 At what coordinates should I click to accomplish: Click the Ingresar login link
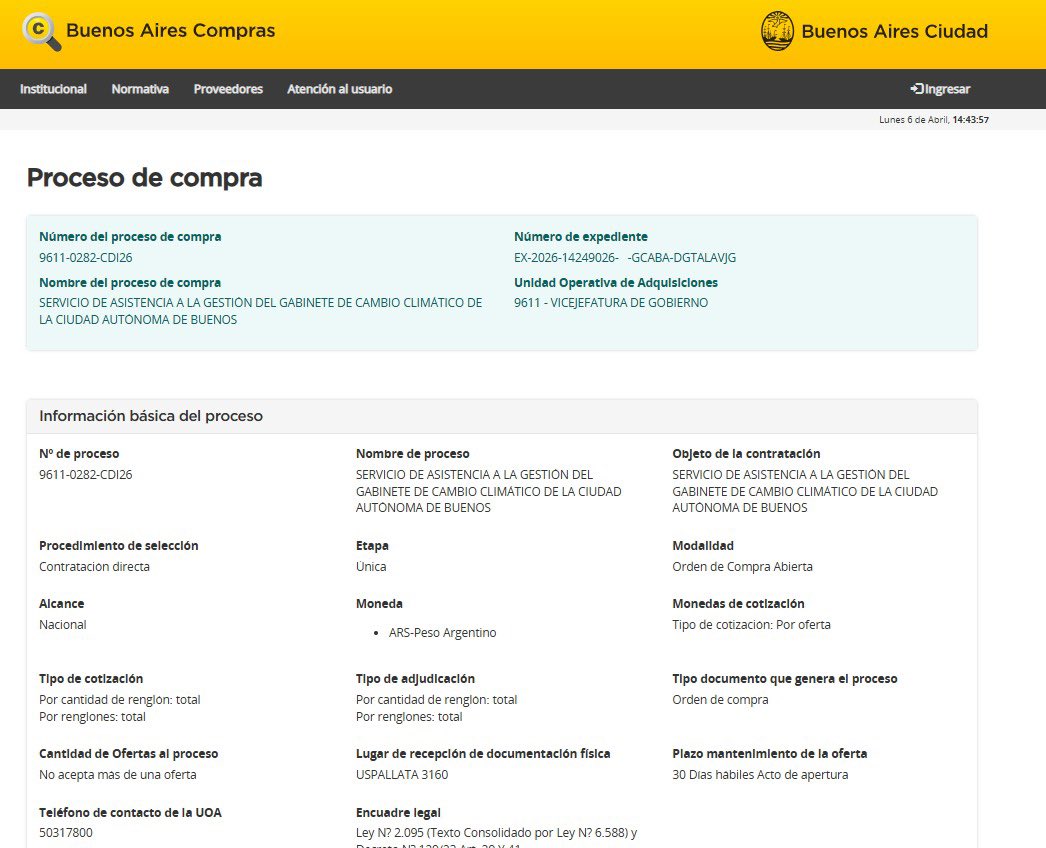pyautogui.click(x=941, y=89)
